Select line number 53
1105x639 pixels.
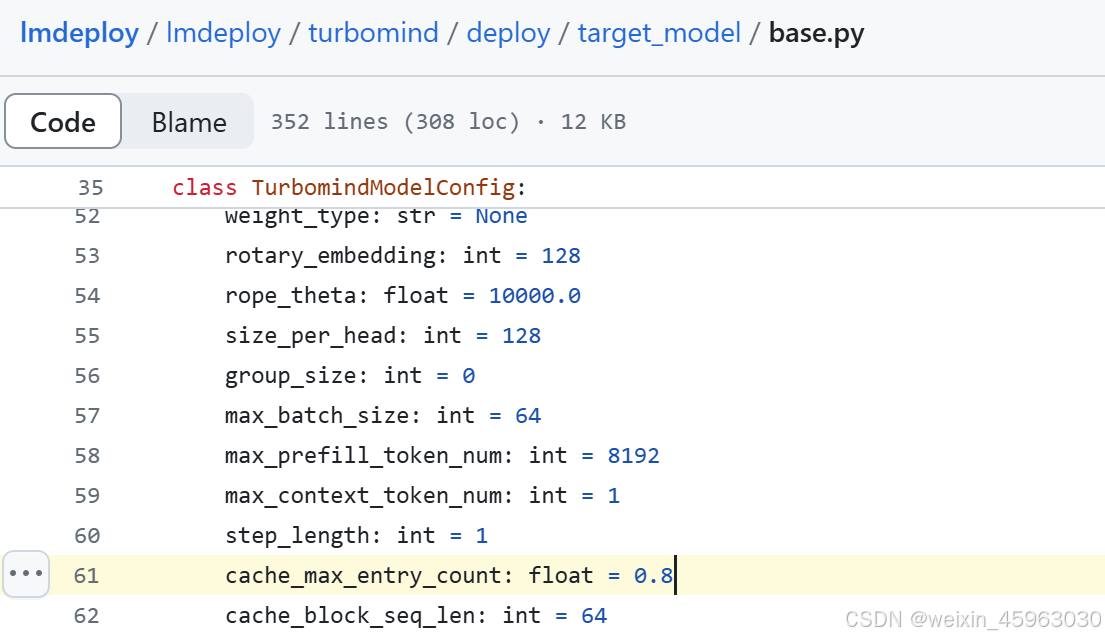87,256
